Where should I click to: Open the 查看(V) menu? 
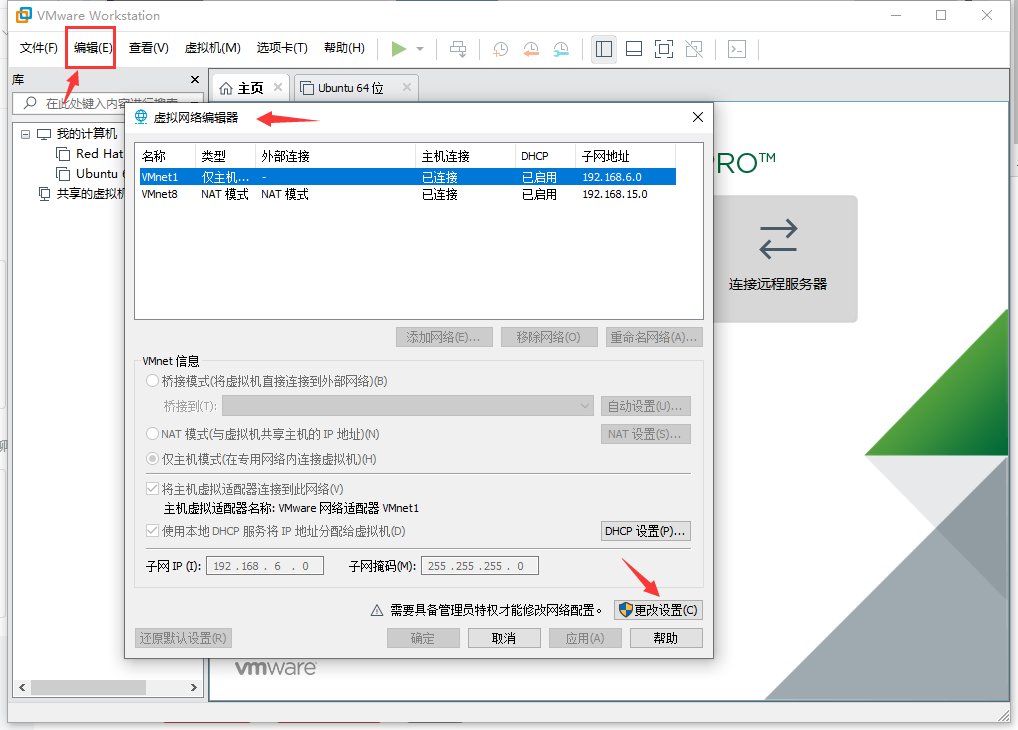149,48
